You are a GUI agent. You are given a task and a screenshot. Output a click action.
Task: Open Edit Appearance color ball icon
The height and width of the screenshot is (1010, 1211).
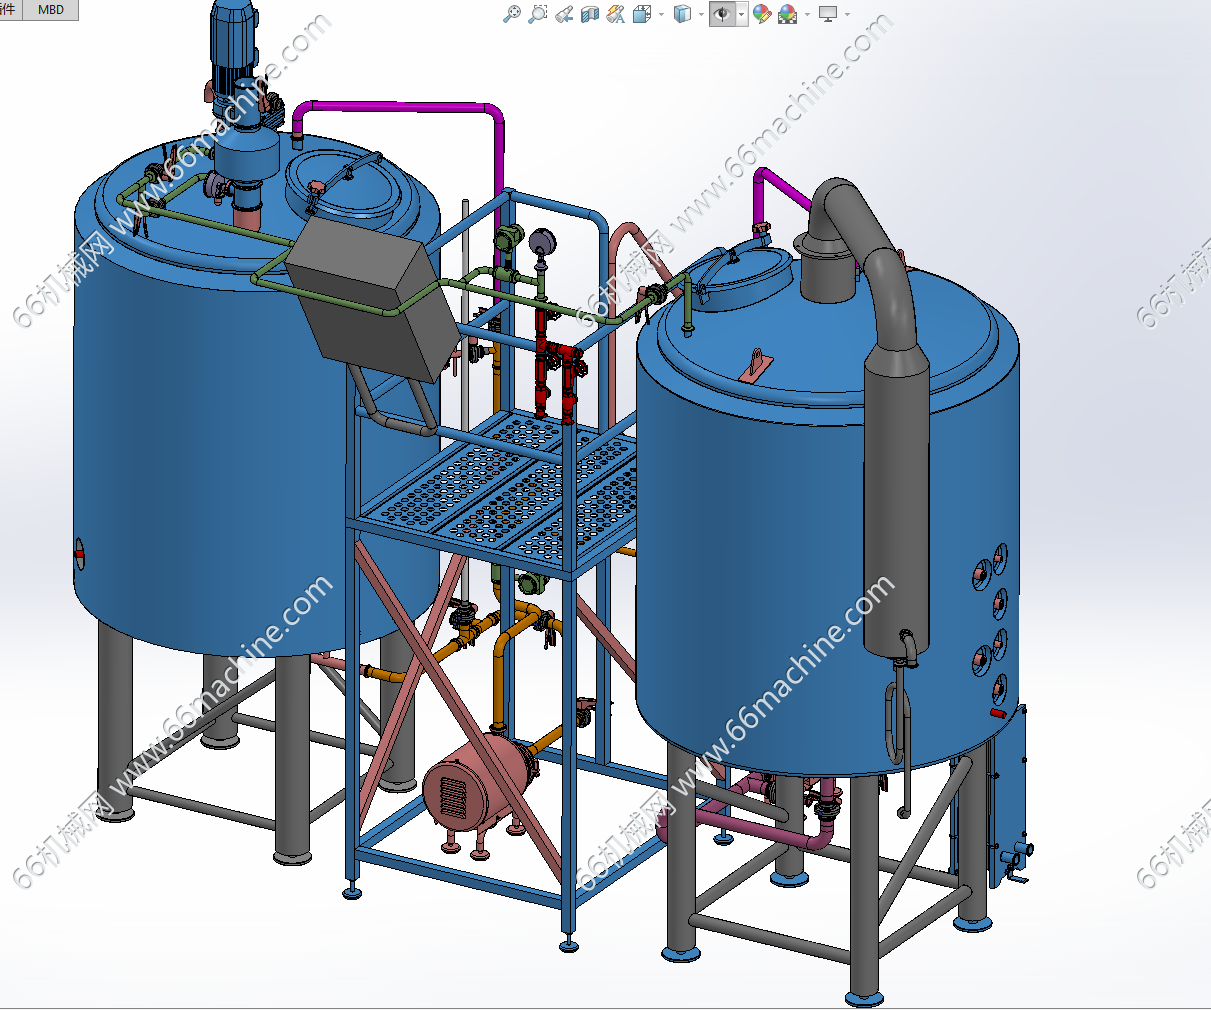[762, 14]
